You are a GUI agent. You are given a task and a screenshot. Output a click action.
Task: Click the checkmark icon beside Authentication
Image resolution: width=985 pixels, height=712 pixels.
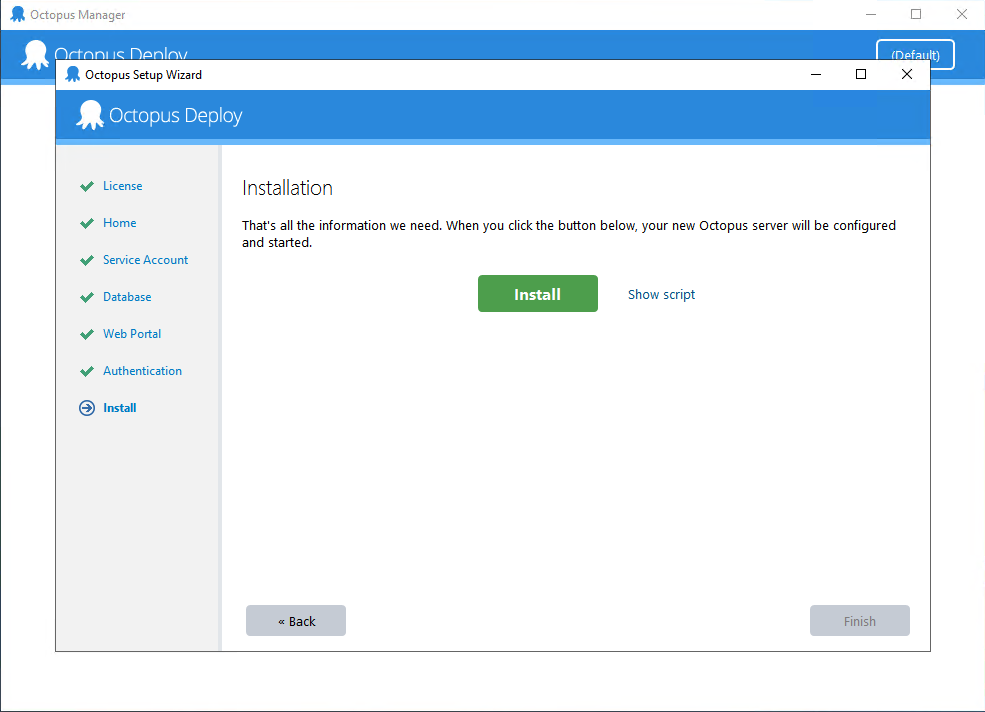click(x=87, y=372)
